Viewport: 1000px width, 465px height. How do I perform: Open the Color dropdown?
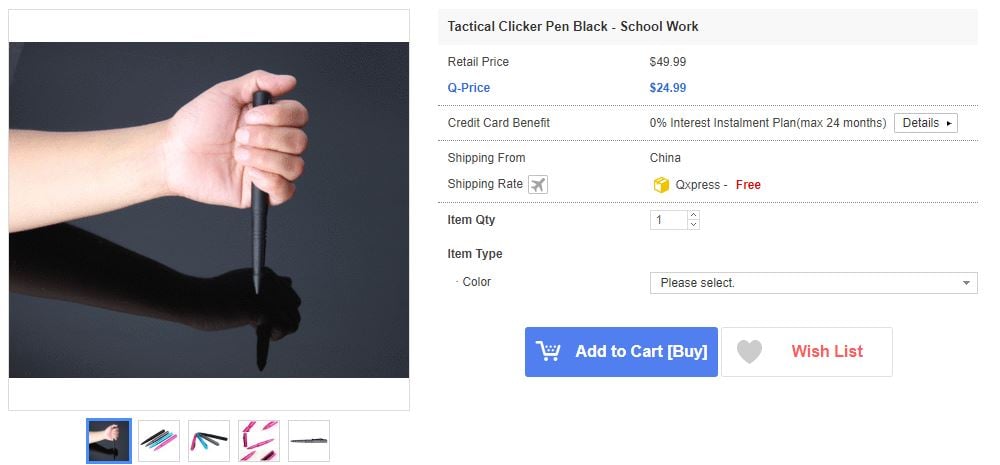(813, 283)
